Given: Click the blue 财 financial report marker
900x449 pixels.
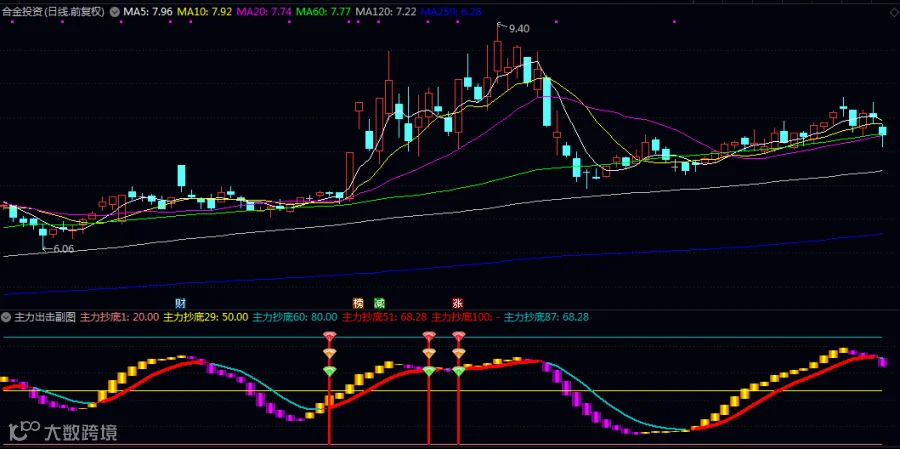Looking at the screenshot, I should [x=181, y=303].
